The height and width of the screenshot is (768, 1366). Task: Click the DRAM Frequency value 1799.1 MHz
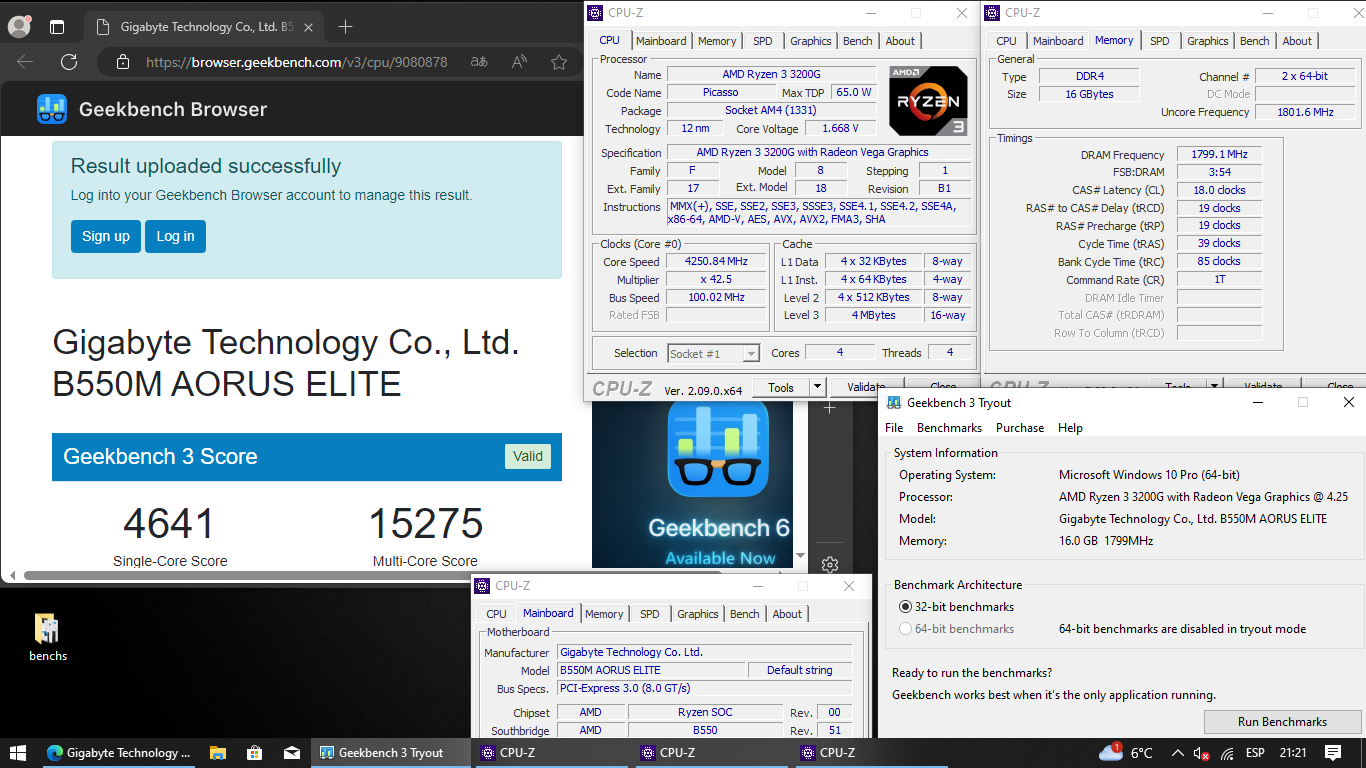[1219, 155]
